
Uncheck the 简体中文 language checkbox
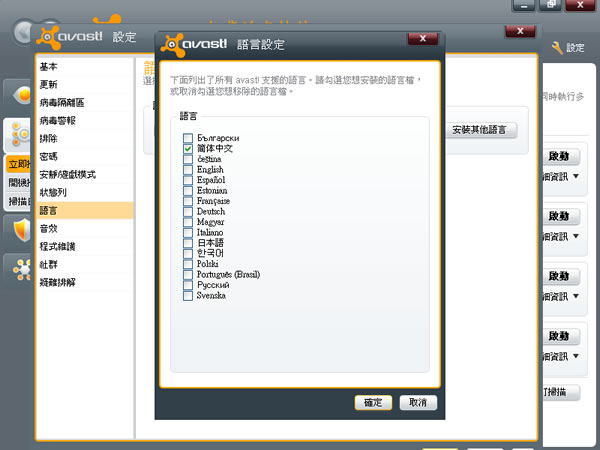coord(188,148)
